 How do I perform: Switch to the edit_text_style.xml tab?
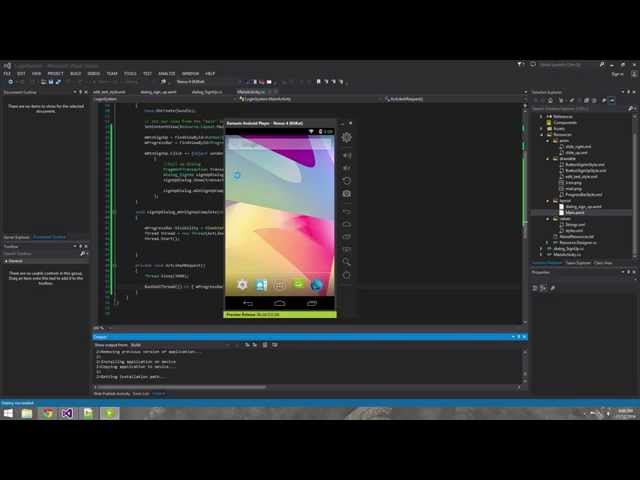pos(109,92)
